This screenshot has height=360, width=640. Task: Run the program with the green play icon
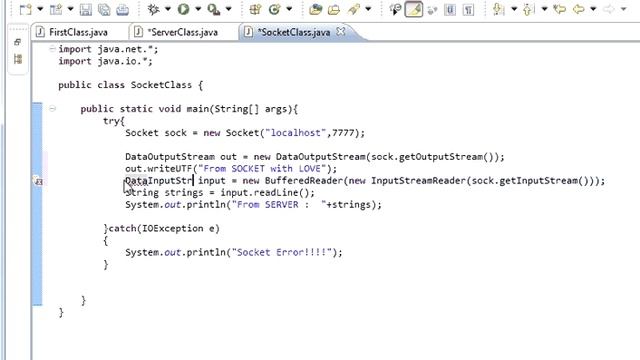point(183,9)
